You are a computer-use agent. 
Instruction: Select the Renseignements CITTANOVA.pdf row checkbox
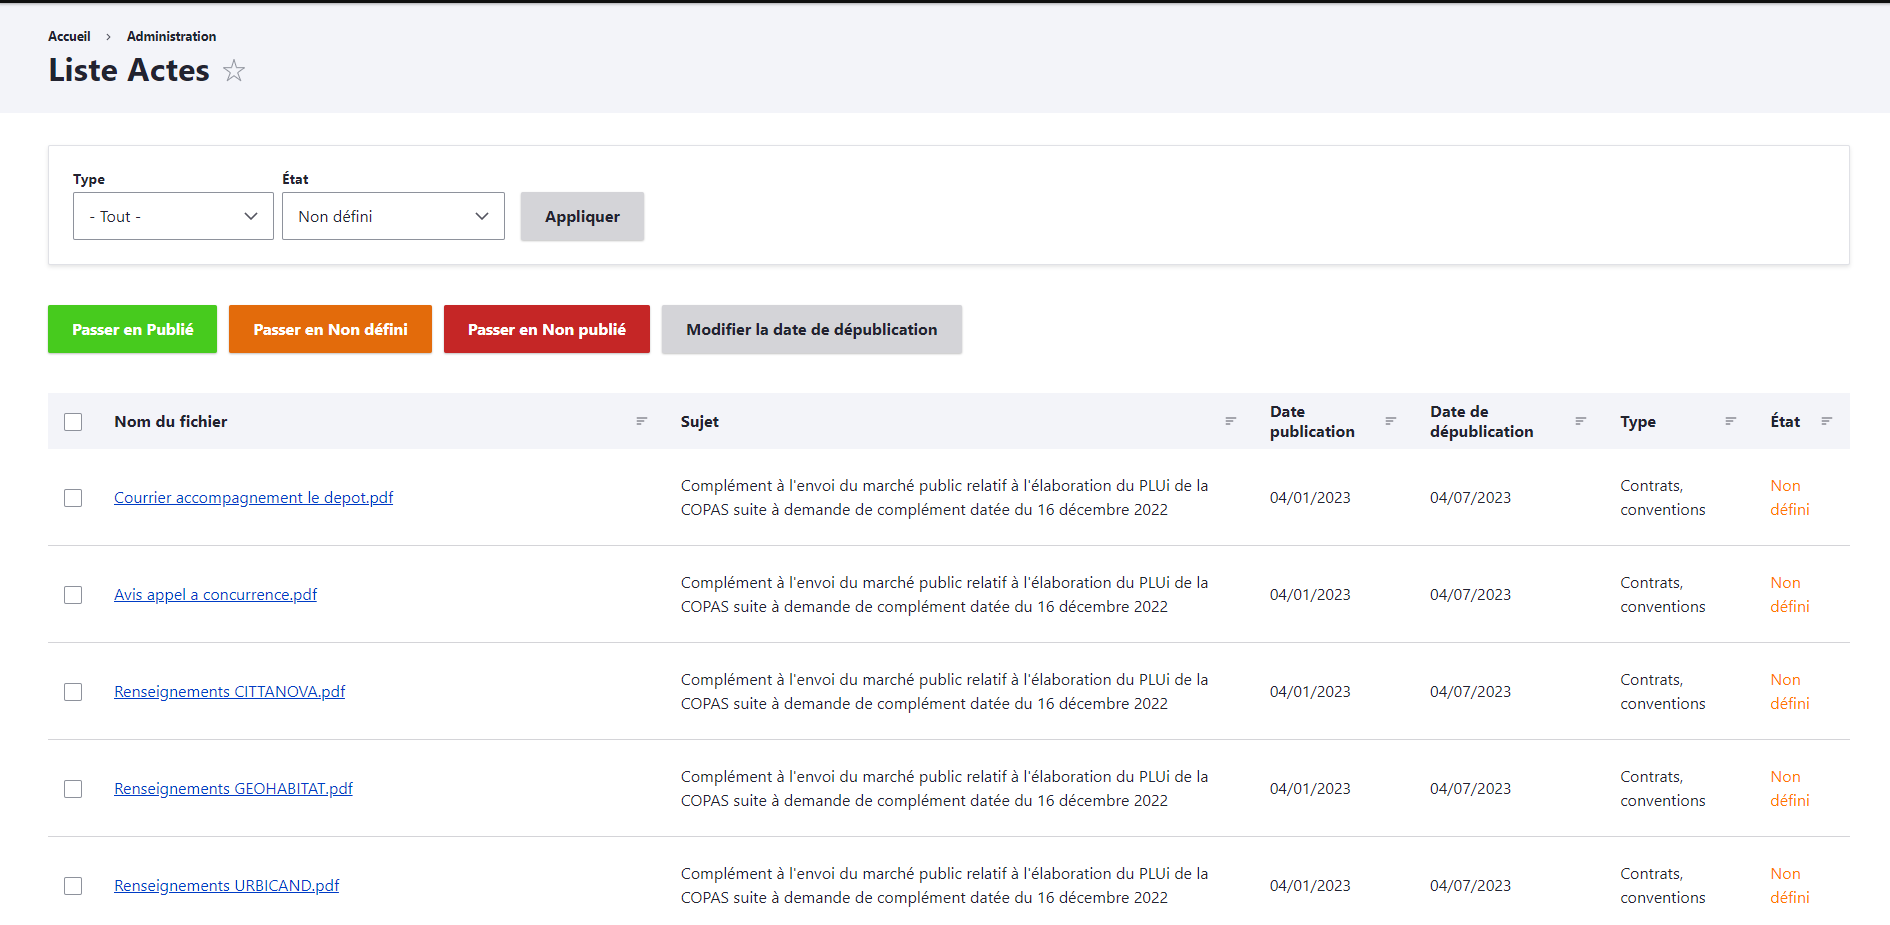tap(73, 692)
